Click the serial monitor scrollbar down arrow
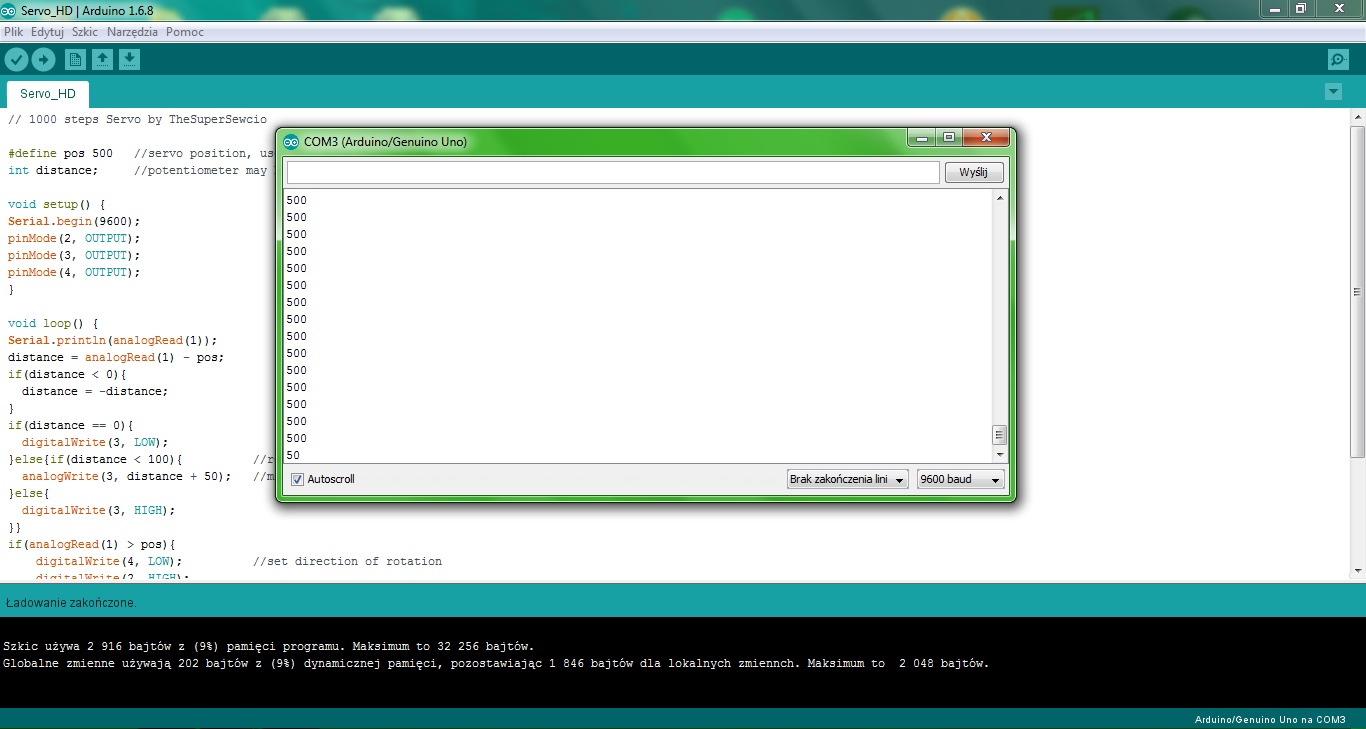Screen dimensions: 1366x729 [x=999, y=454]
